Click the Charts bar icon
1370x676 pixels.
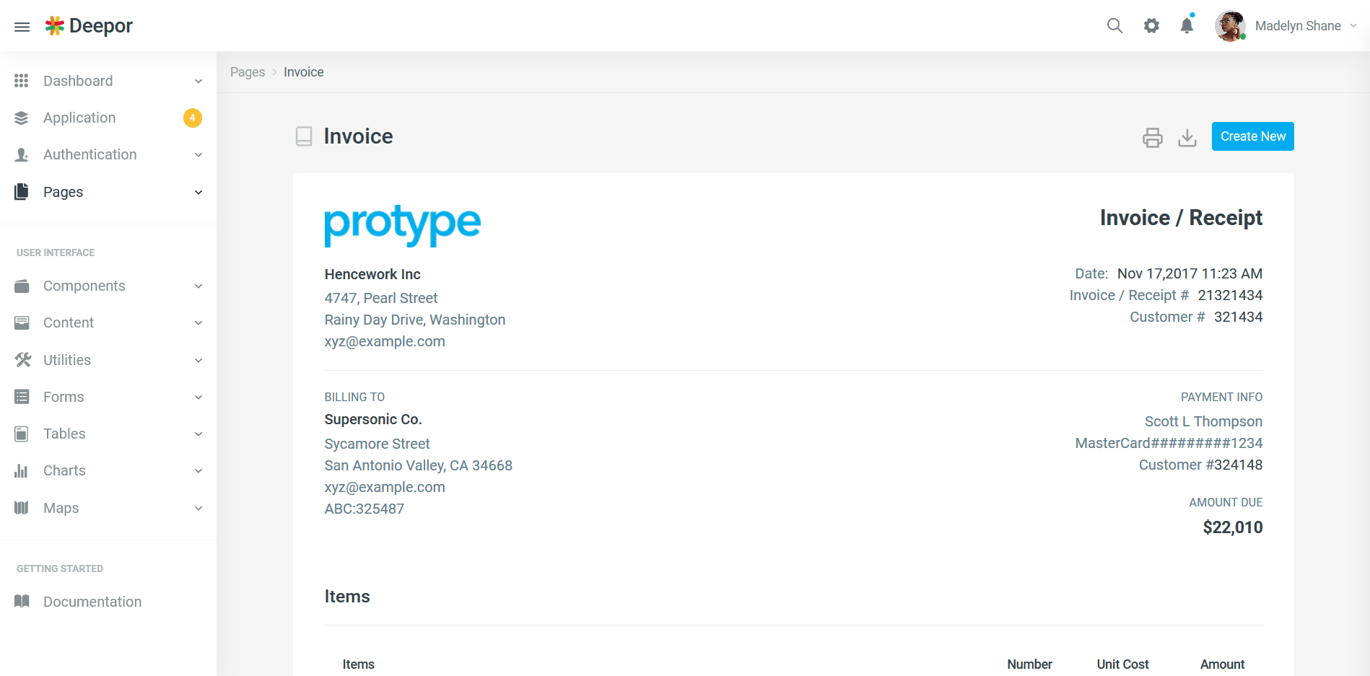pos(21,471)
